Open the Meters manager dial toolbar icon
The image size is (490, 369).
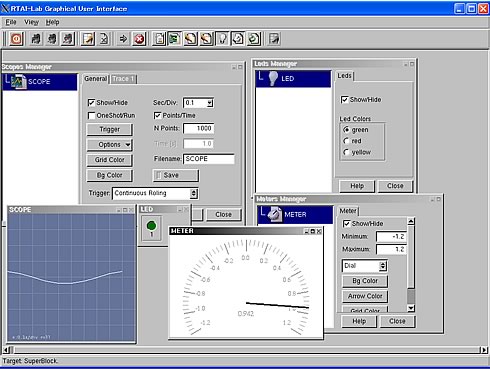tap(238, 39)
